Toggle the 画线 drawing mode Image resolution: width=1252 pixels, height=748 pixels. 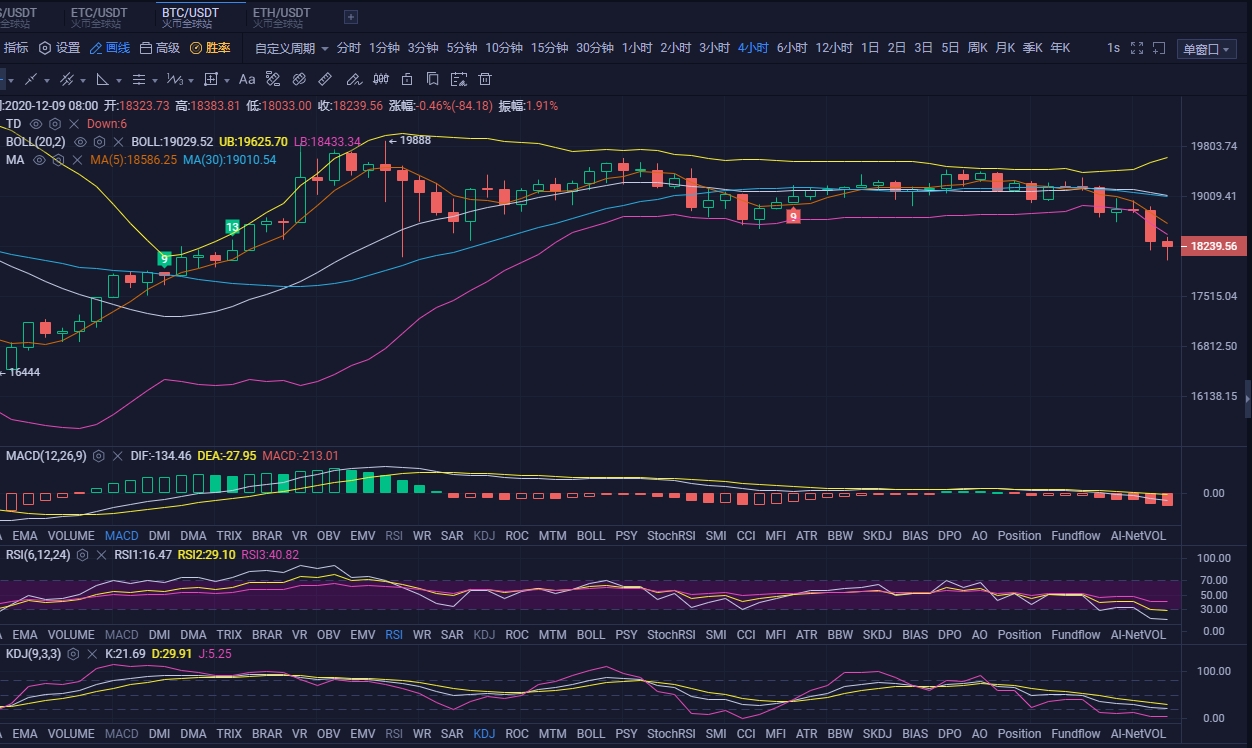pos(110,48)
